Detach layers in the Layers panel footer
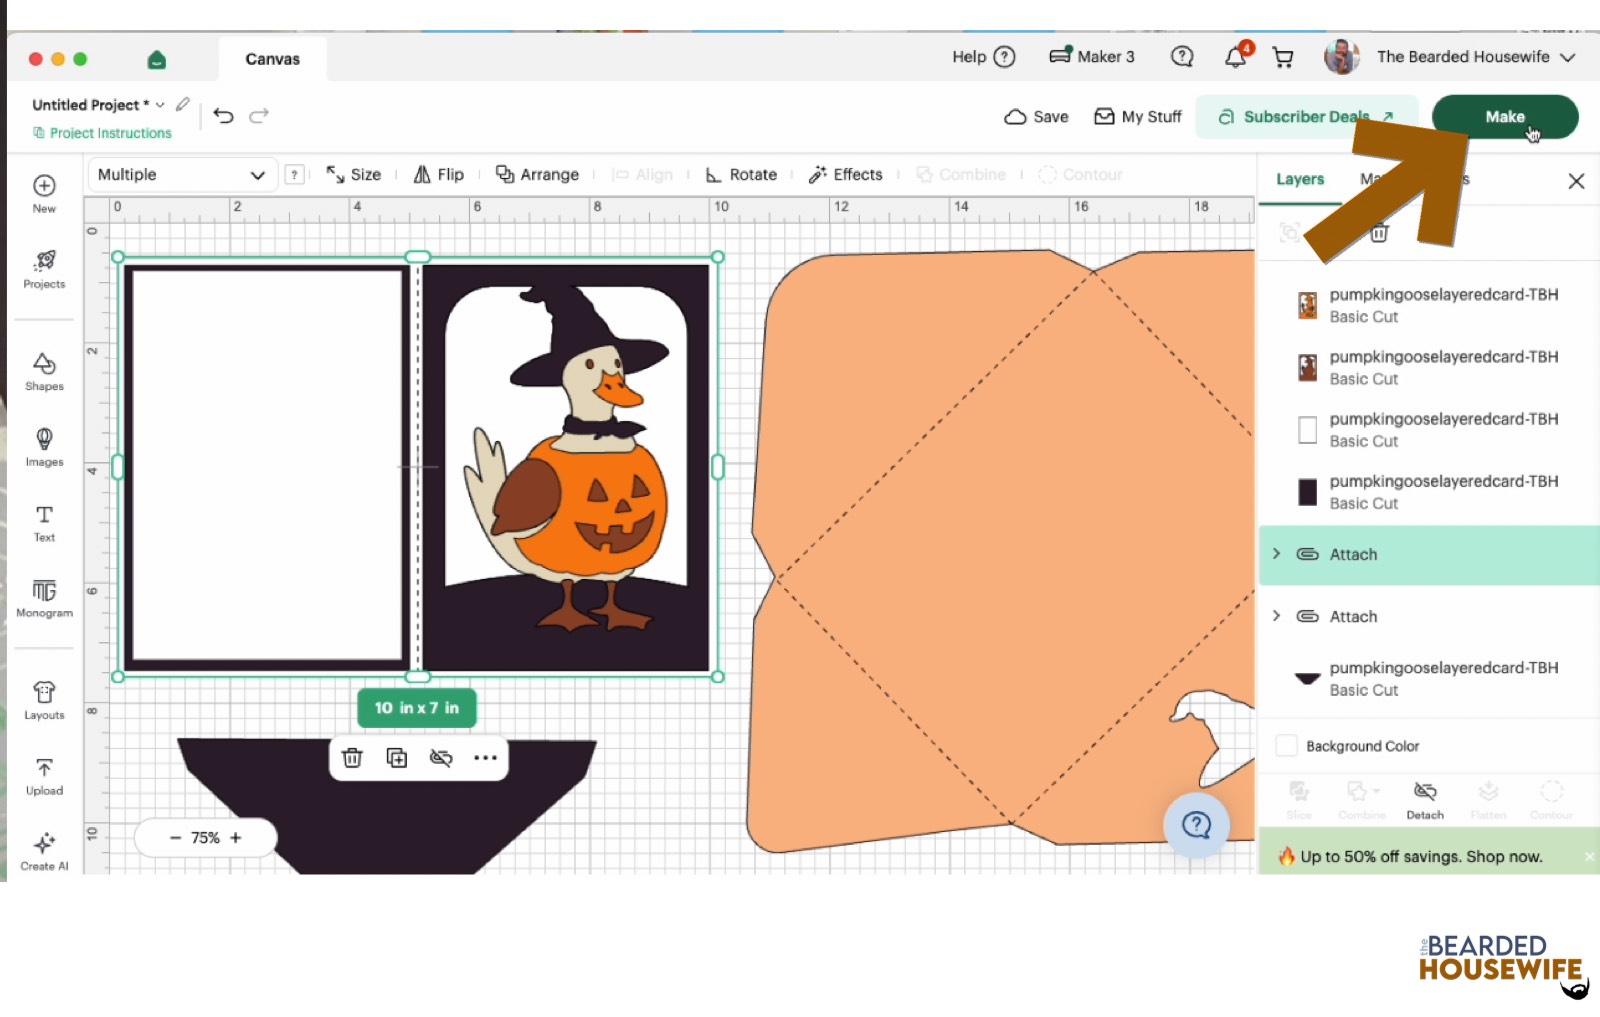Image resolution: width=1600 pixels, height=1017 pixels. coord(1425,800)
